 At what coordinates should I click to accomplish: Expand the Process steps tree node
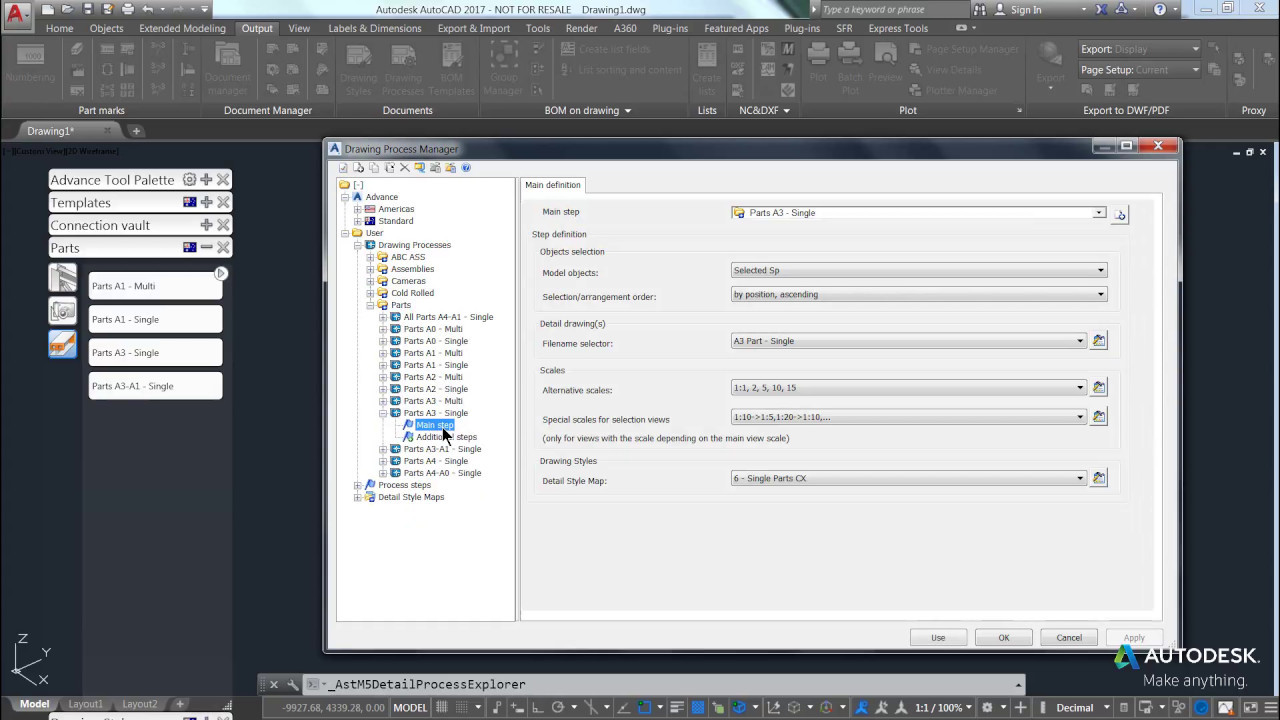[358, 485]
